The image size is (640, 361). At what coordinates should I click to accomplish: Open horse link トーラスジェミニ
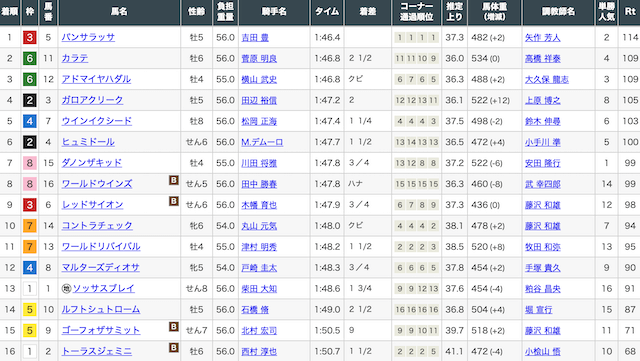click(97, 351)
